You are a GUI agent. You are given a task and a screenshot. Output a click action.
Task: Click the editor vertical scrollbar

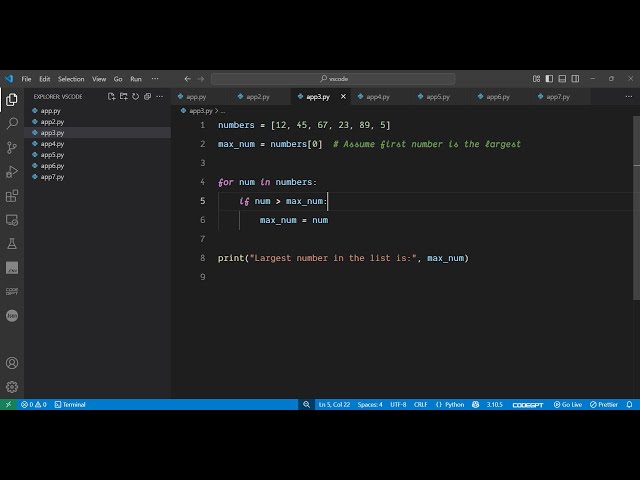(x=636, y=208)
